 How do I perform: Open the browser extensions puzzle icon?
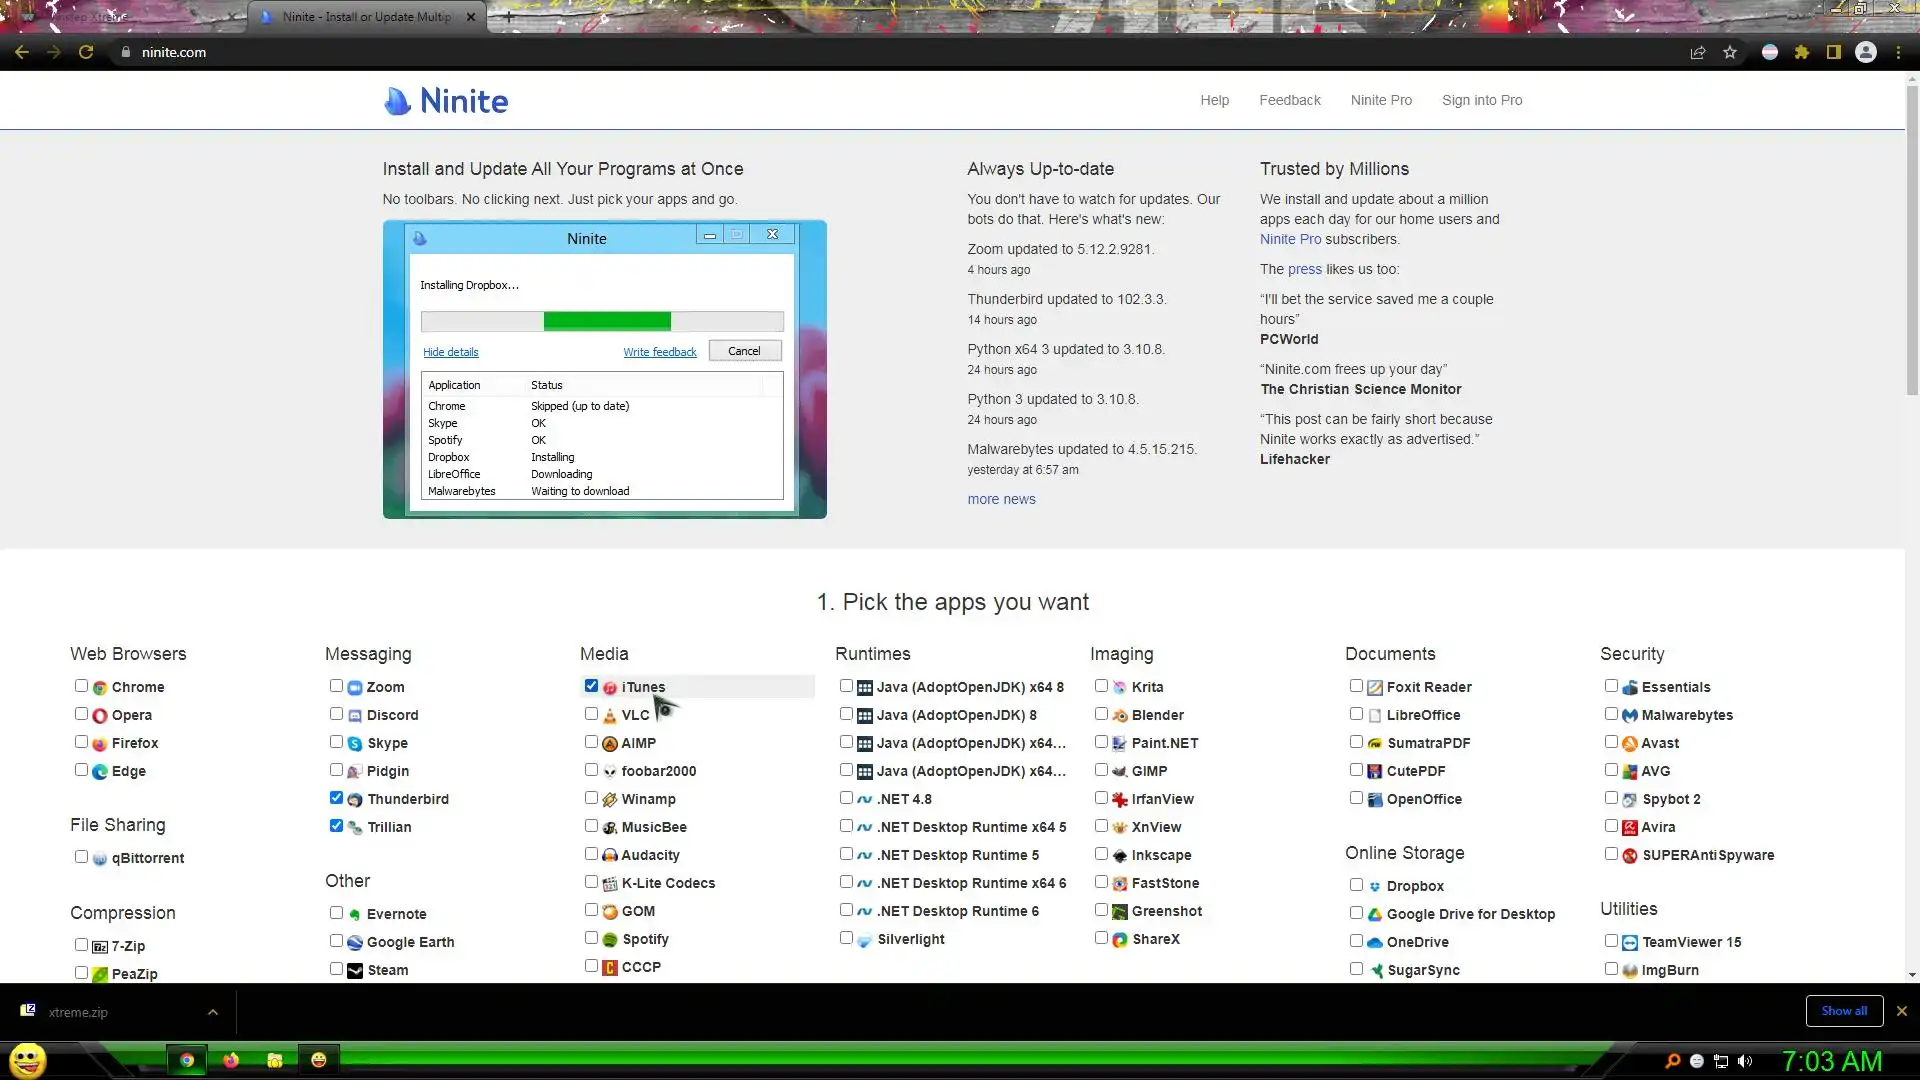1802,53
